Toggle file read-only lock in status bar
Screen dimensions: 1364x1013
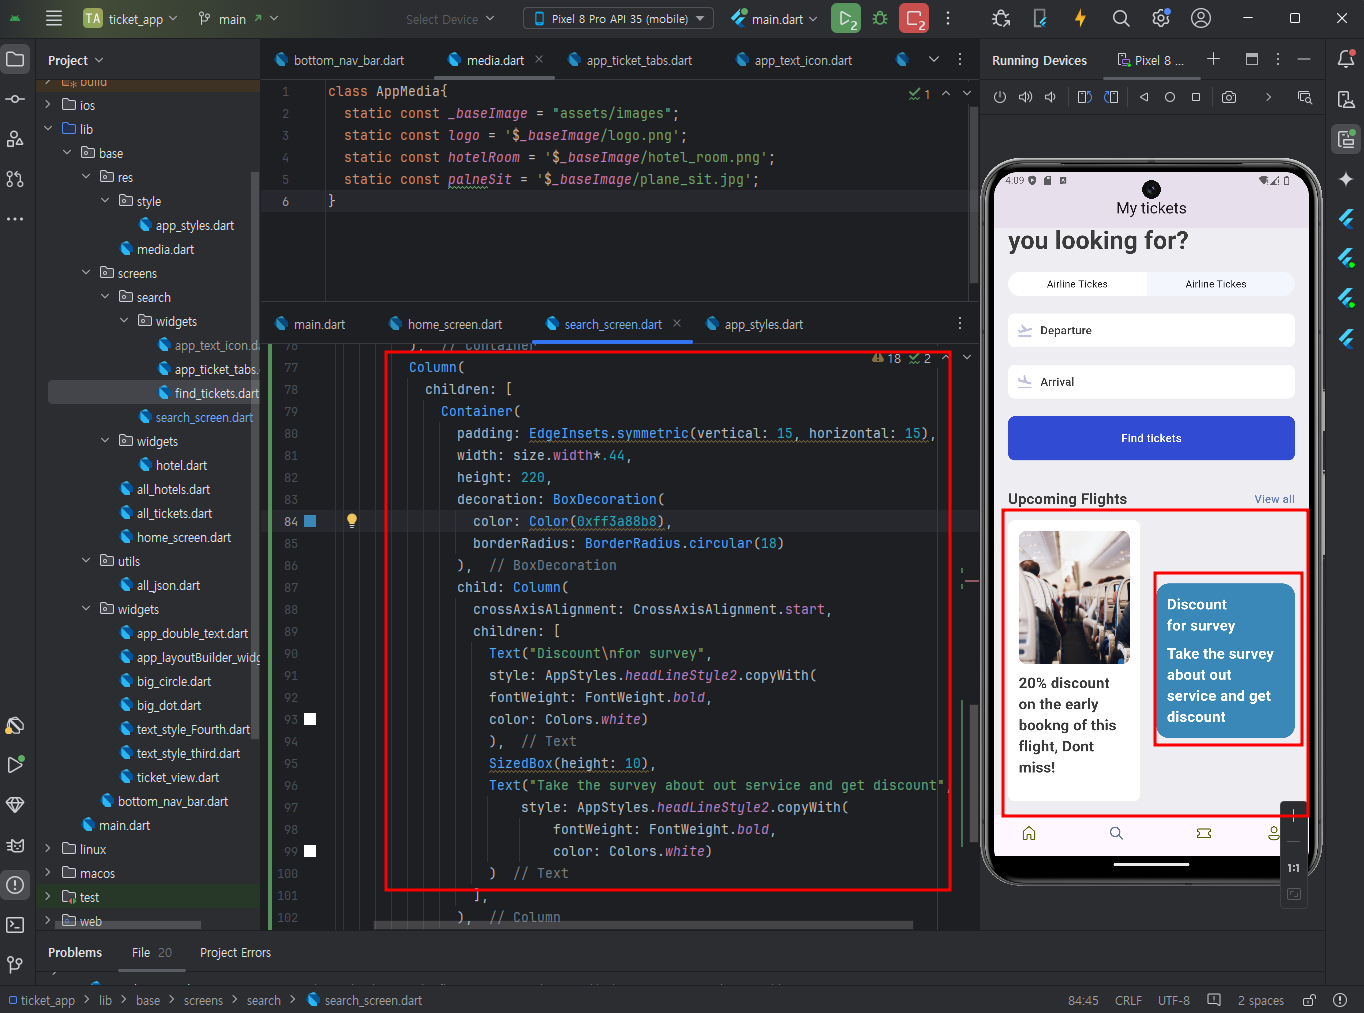coord(1309,1000)
